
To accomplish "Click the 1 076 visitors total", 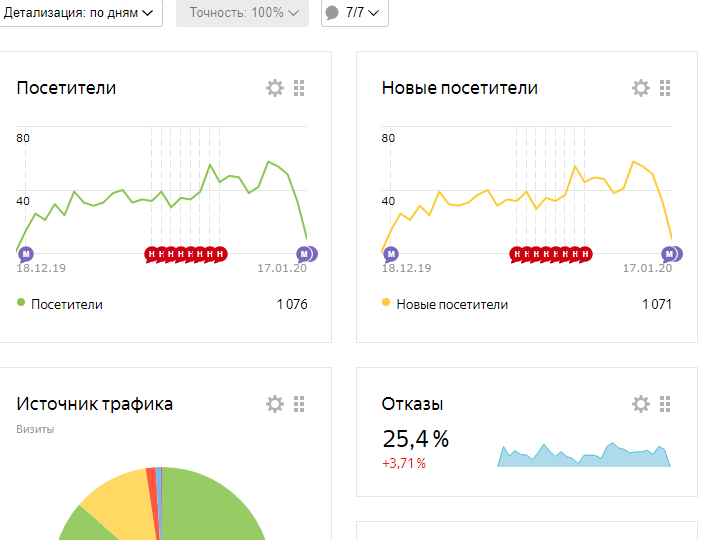I will [292, 304].
